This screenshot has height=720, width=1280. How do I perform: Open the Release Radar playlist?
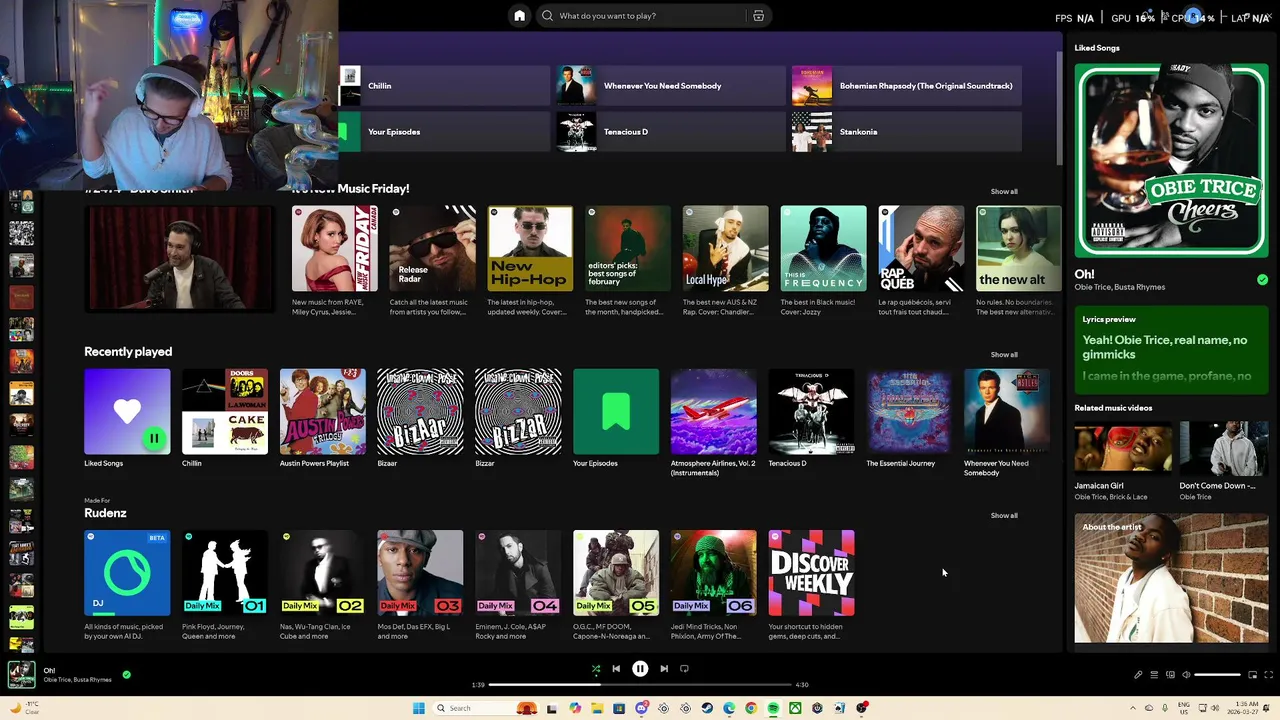(432, 249)
